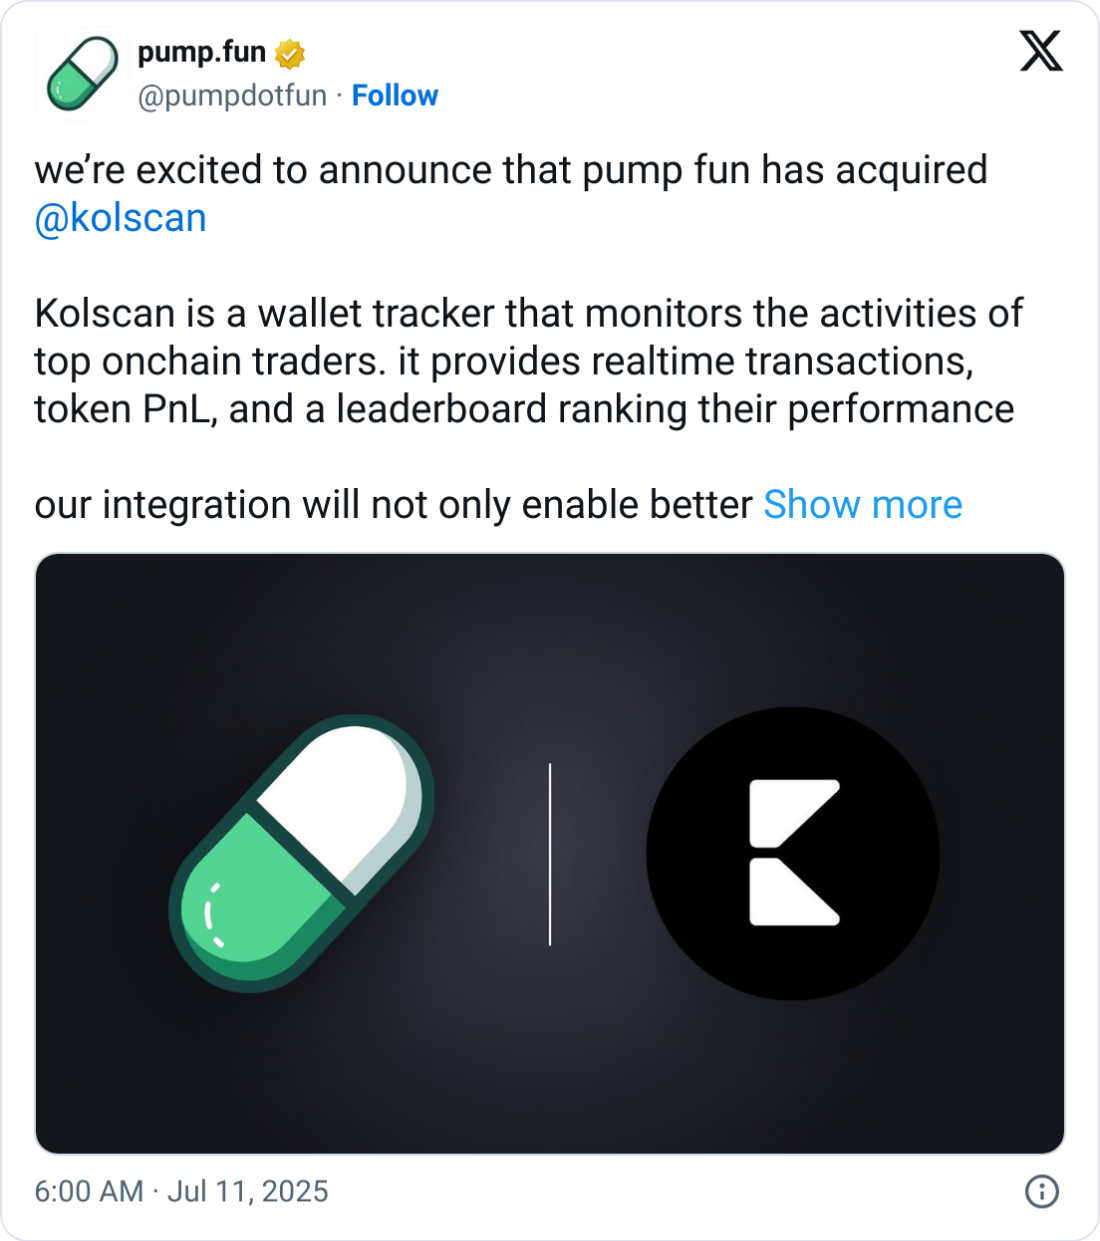1100x1241 pixels.
Task: Follow the pumpdotfun account
Action: click(x=395, y=95)
